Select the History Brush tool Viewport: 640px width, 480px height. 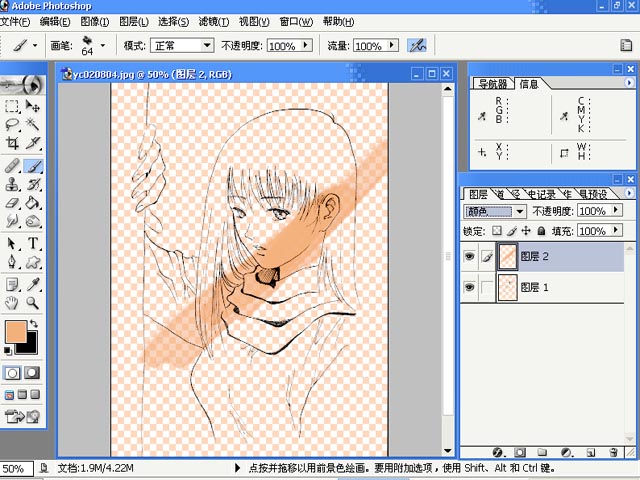[x=33, y=185]
